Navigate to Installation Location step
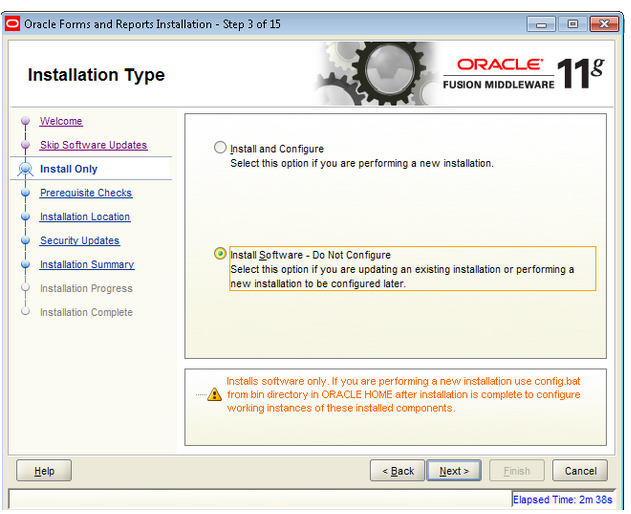The image size is (631, 514). (x=85, y=217)
